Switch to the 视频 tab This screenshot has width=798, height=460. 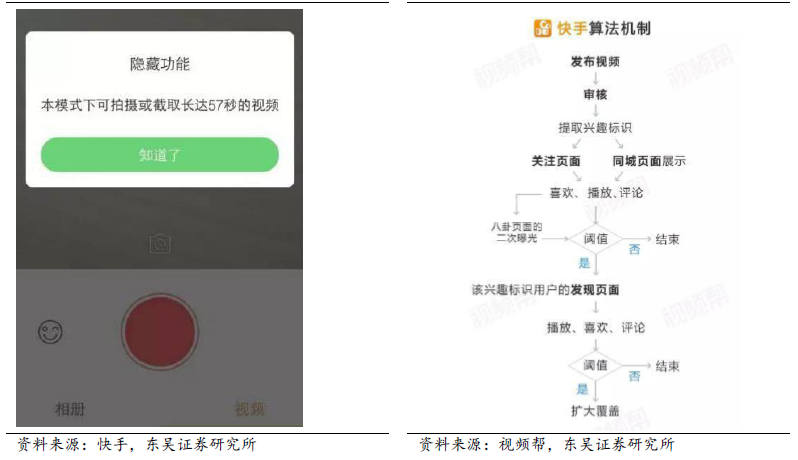249,409
